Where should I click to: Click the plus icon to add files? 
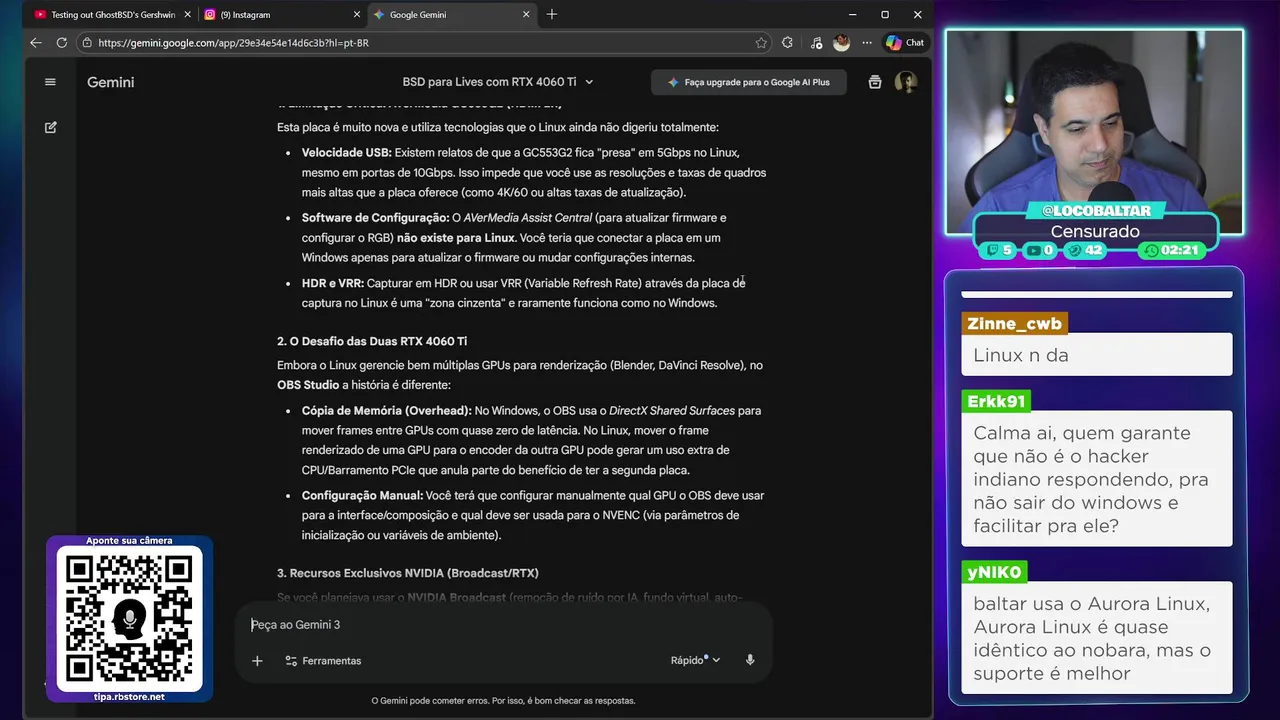[257, 660]
